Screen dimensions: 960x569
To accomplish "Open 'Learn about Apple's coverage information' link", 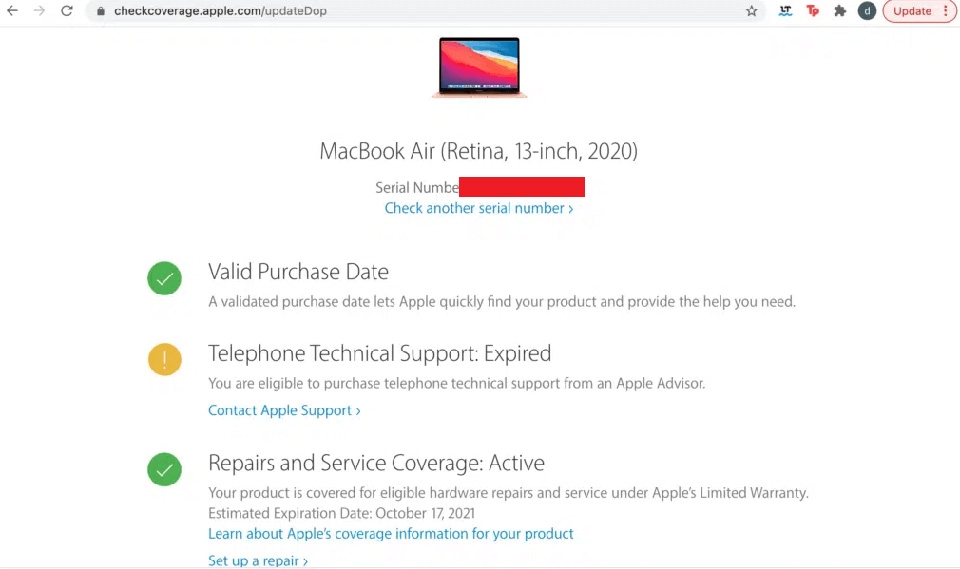I will click(x=391, y=533).
